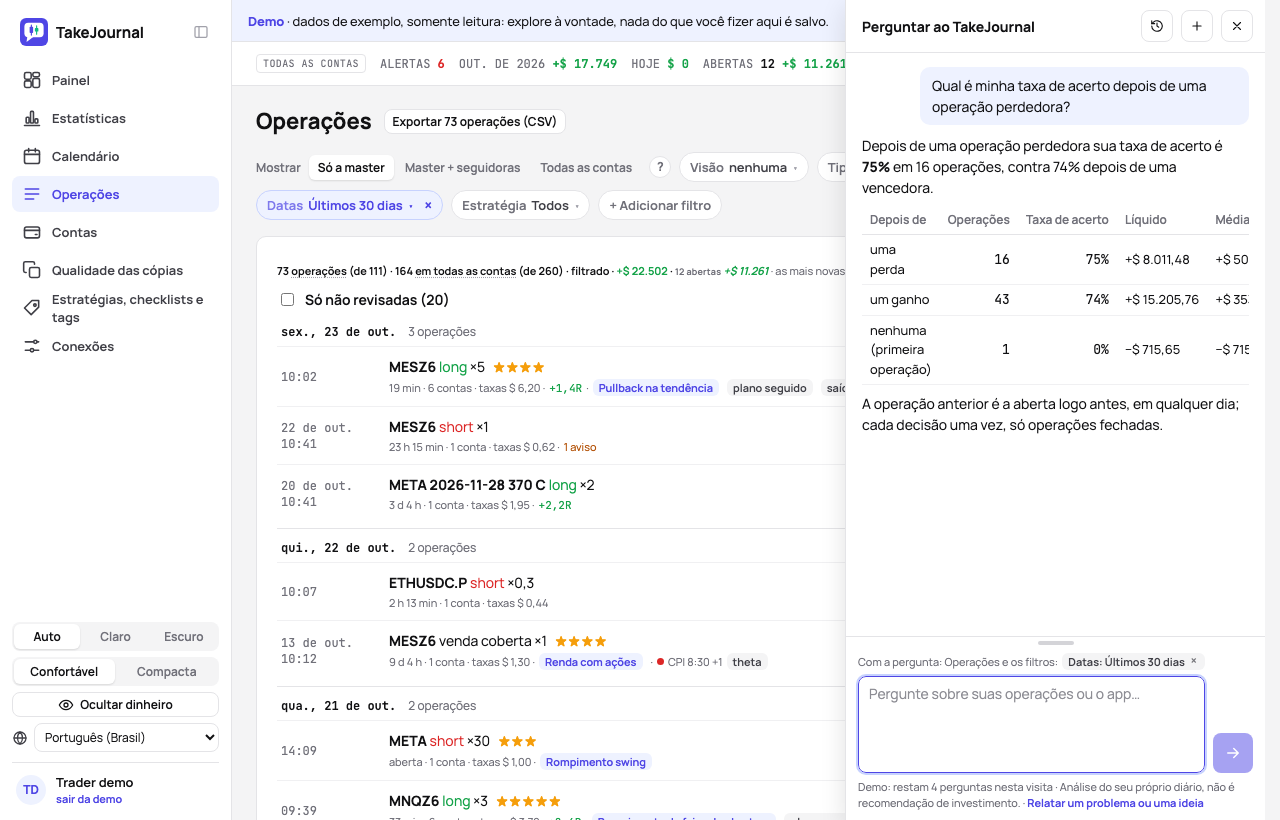Click the help question mark icon
The width and height of the screenshot is (1280, 820).
(x=659, y=167)
